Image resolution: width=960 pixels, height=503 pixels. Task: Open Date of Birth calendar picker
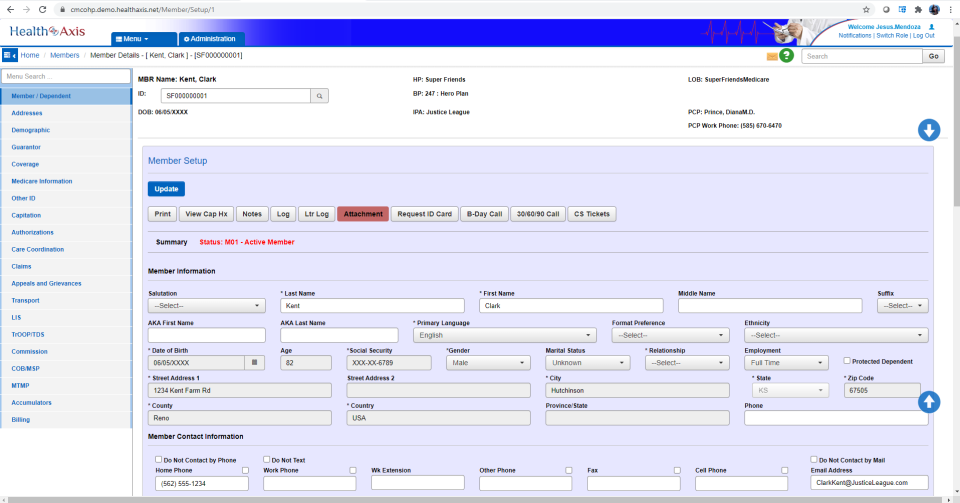(255, 363)
